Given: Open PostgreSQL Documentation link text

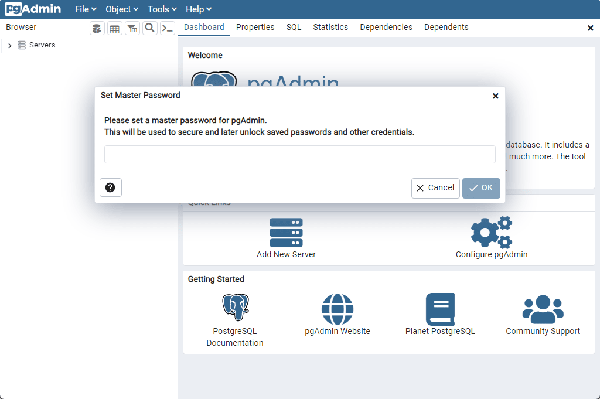Looking at the screenshot, I should pos(235,337).
